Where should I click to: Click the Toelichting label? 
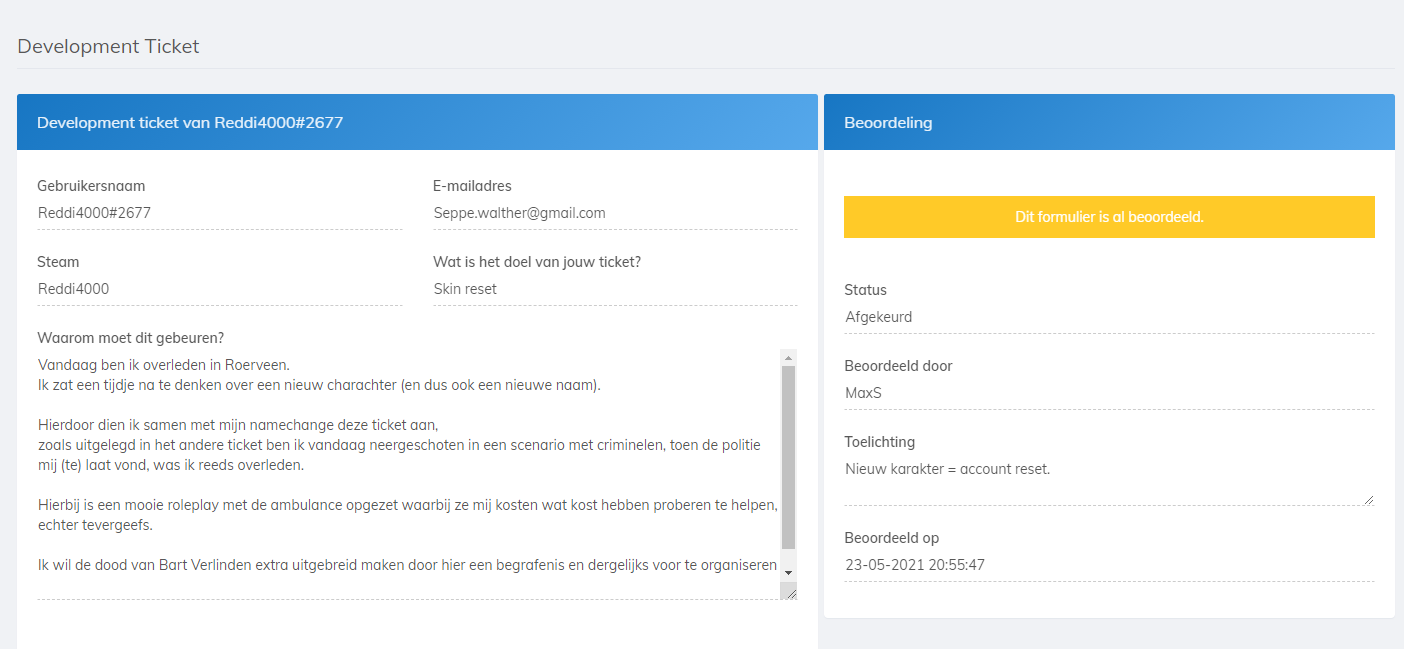coord(879,442)
